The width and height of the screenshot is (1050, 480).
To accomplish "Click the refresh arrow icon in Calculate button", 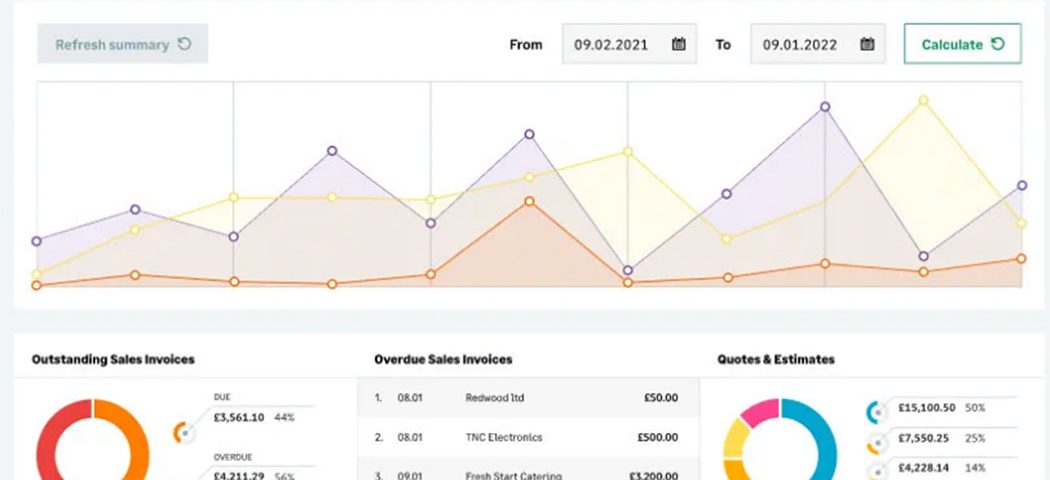I will [998, 44].
